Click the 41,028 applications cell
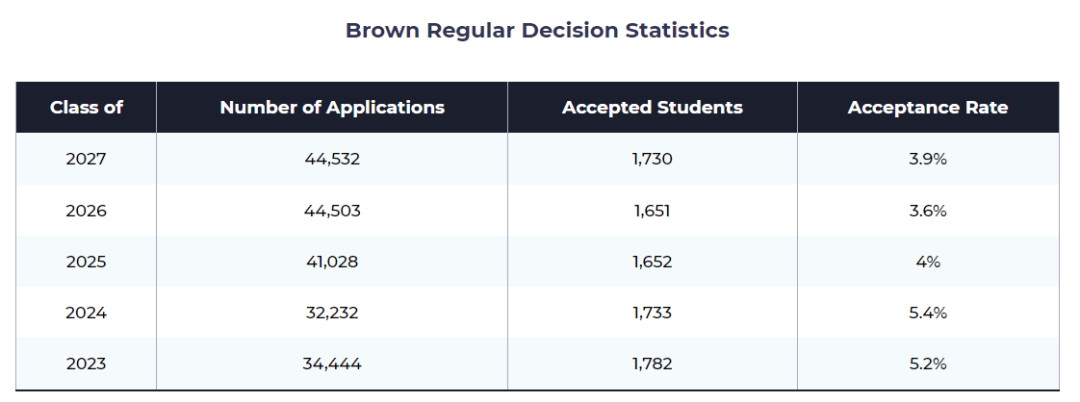Screen dimensions: 1080x402 [332, 262]
